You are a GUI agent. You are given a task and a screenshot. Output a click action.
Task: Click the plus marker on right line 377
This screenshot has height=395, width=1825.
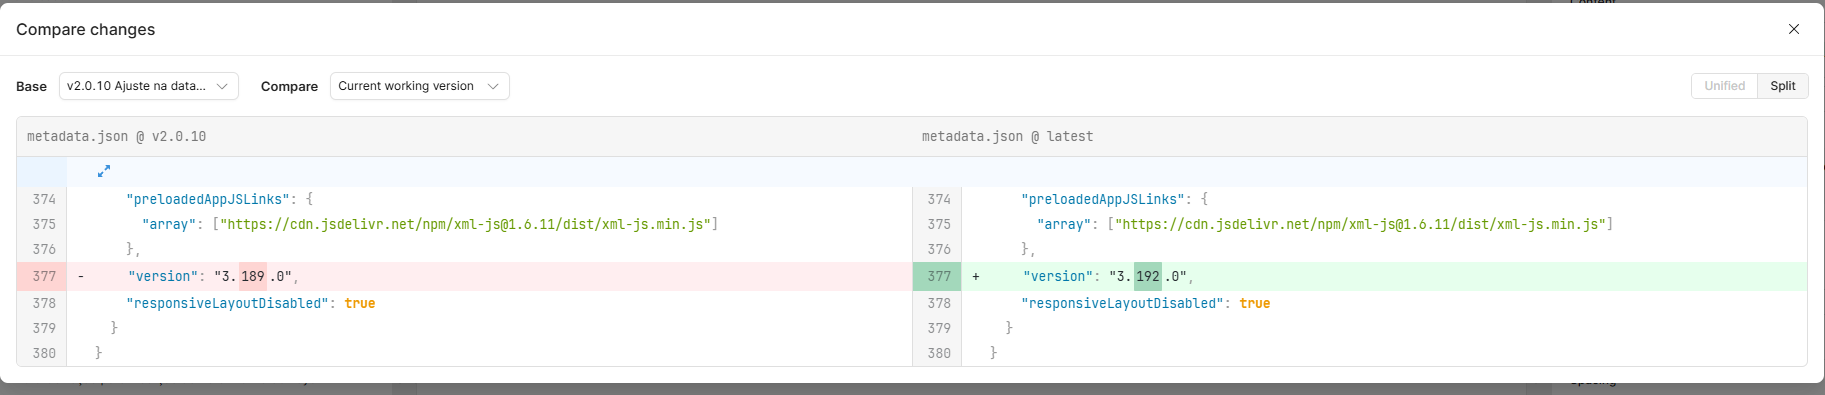pos(976,276)
